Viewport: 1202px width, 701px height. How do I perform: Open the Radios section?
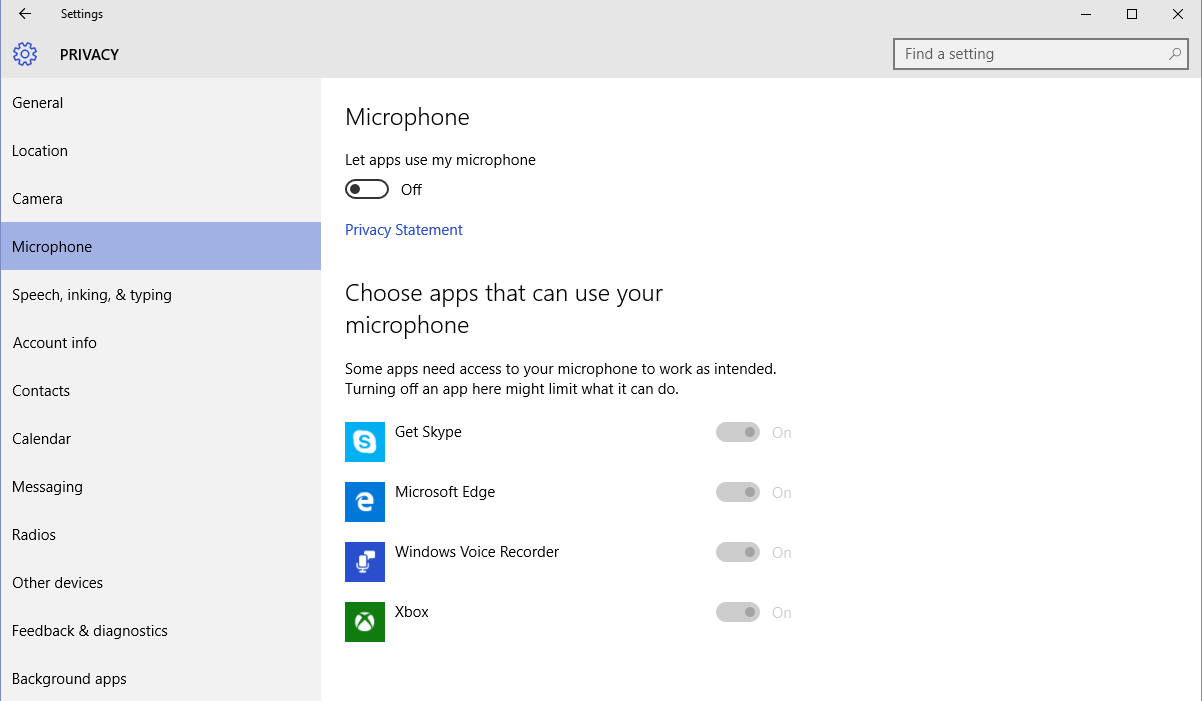(x=160, y=535)
